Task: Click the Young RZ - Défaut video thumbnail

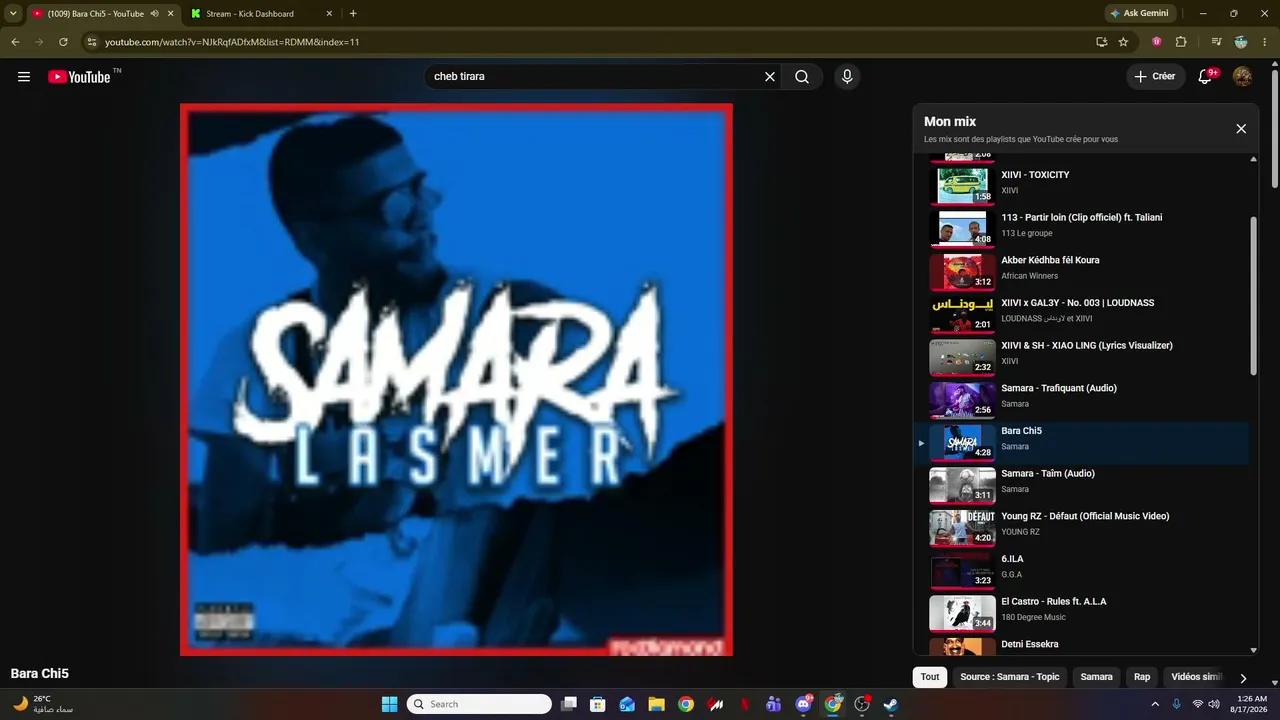Action: click(x=962, y=528)
